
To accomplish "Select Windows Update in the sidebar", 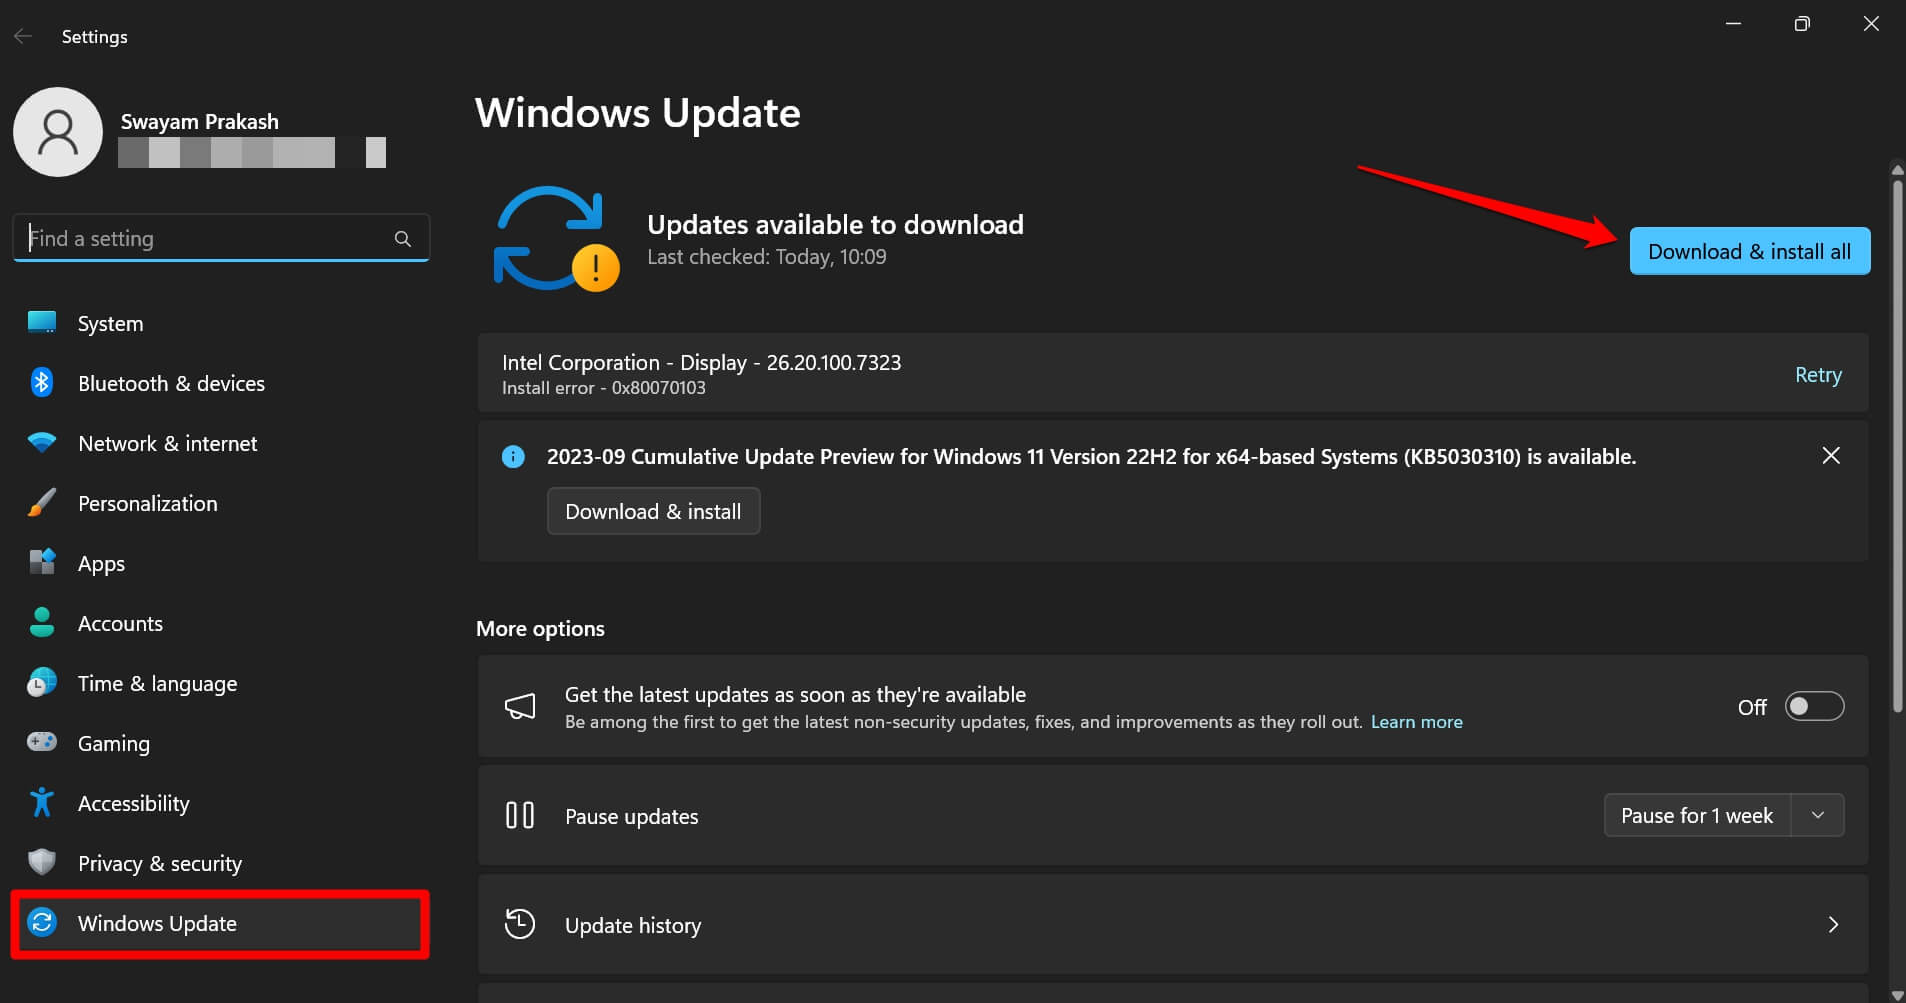I will coord(157,923).
